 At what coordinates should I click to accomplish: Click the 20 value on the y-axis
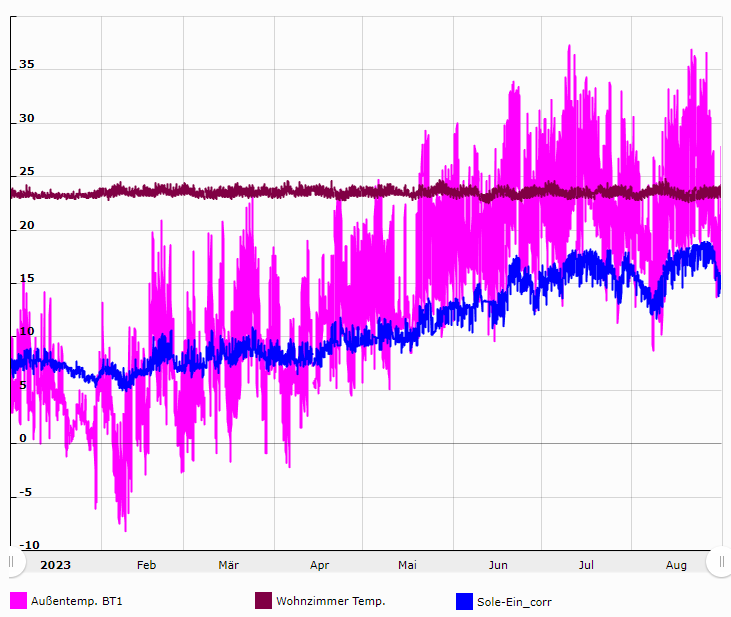click(x=27, y=225)
